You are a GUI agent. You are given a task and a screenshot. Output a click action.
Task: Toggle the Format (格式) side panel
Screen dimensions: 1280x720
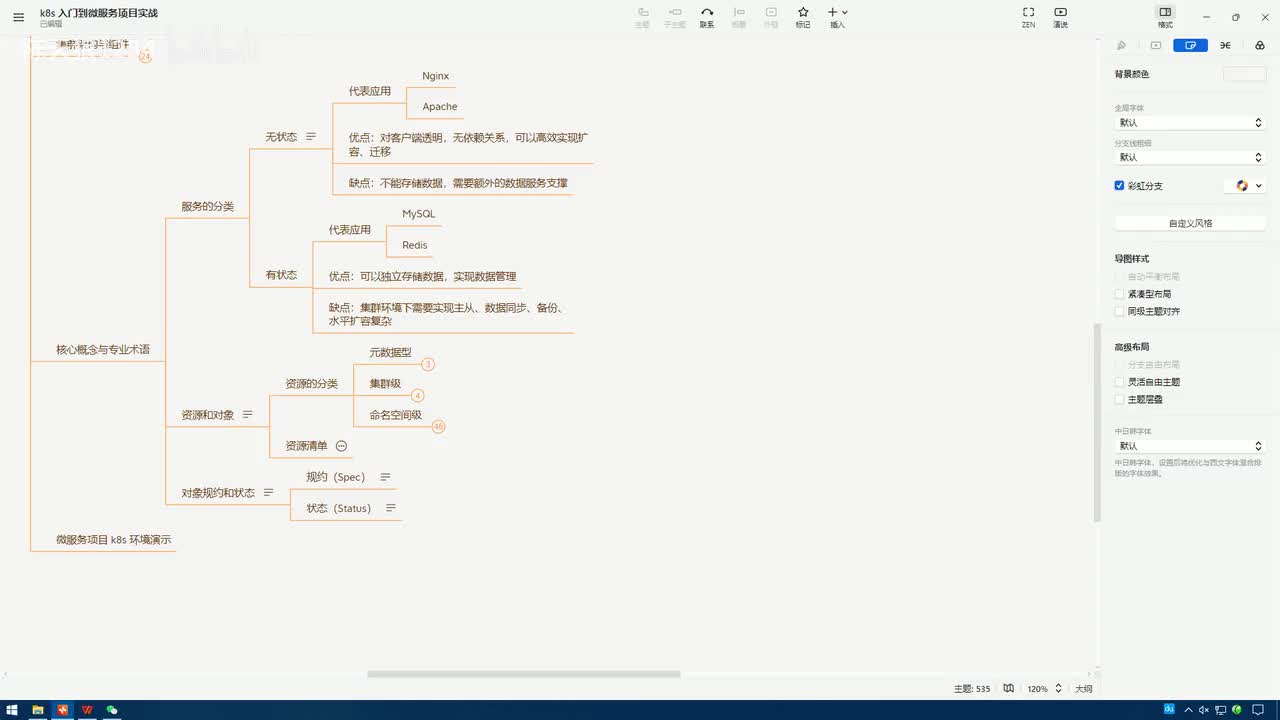tap(1165, 17)
